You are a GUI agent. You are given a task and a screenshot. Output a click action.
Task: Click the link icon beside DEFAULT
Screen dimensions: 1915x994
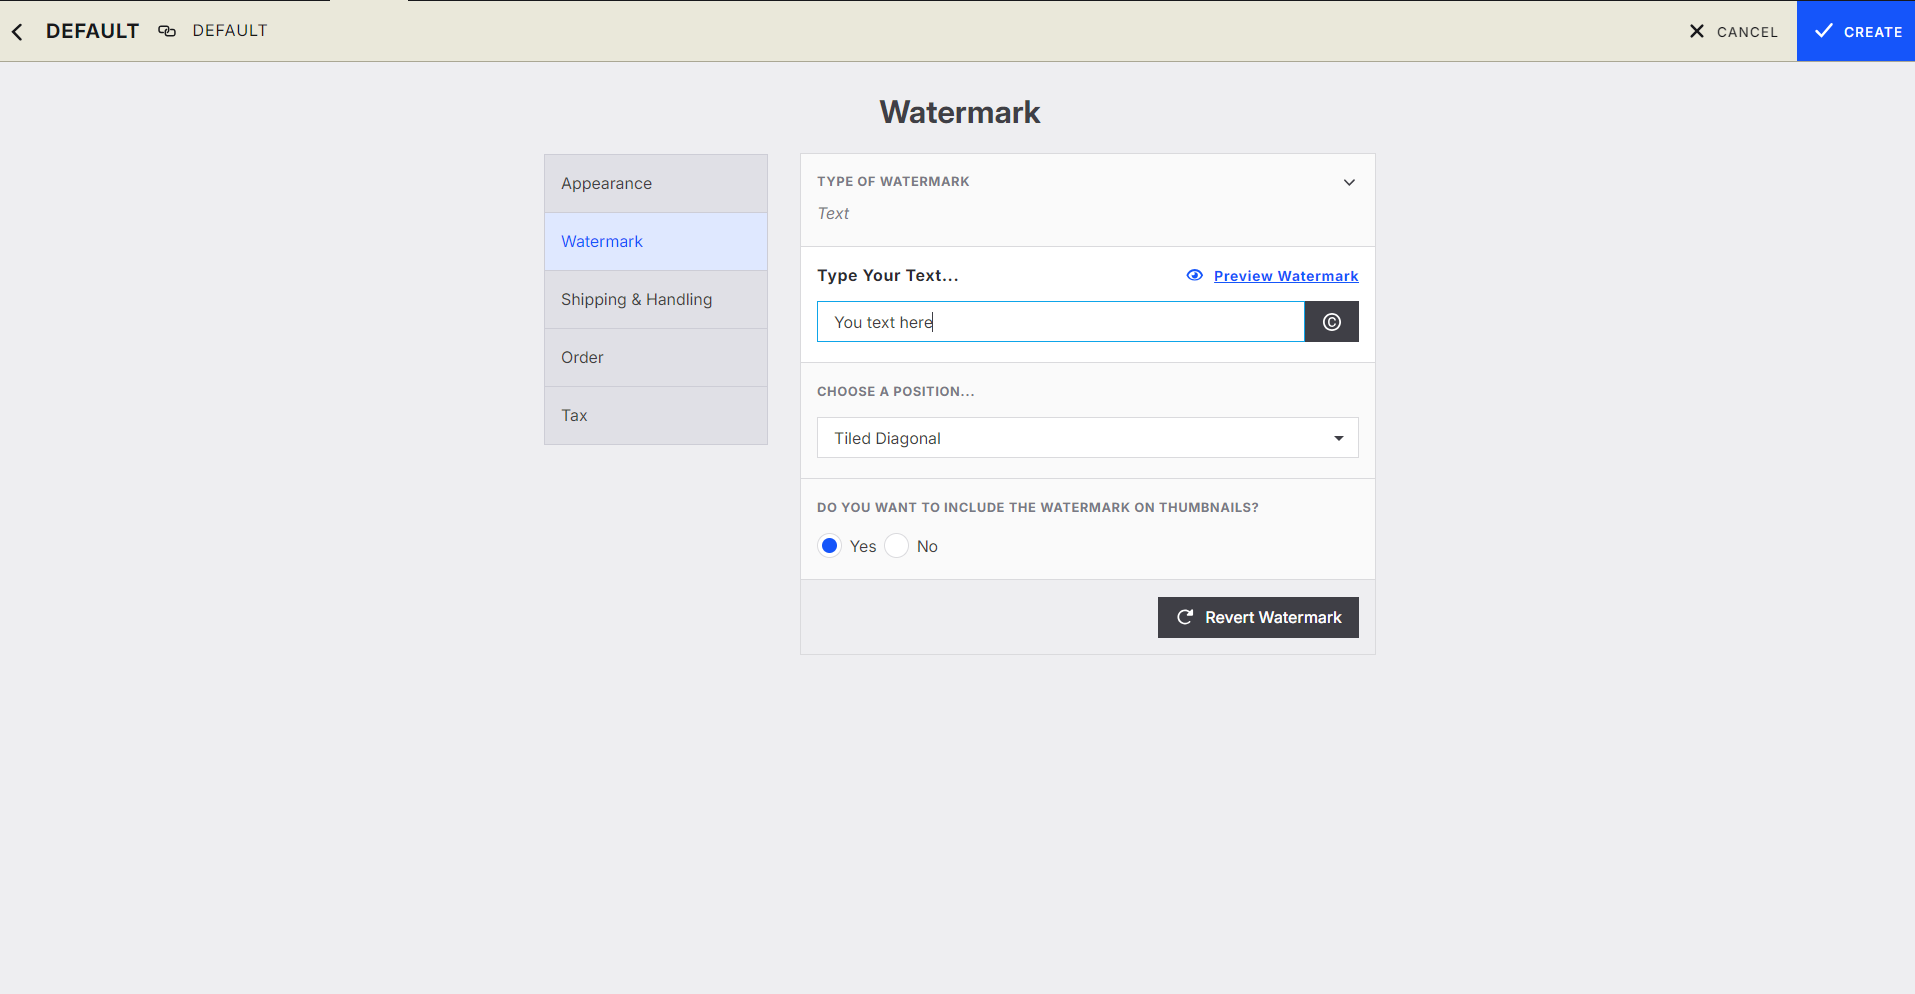pyautogui.click(x=167, y=31)
